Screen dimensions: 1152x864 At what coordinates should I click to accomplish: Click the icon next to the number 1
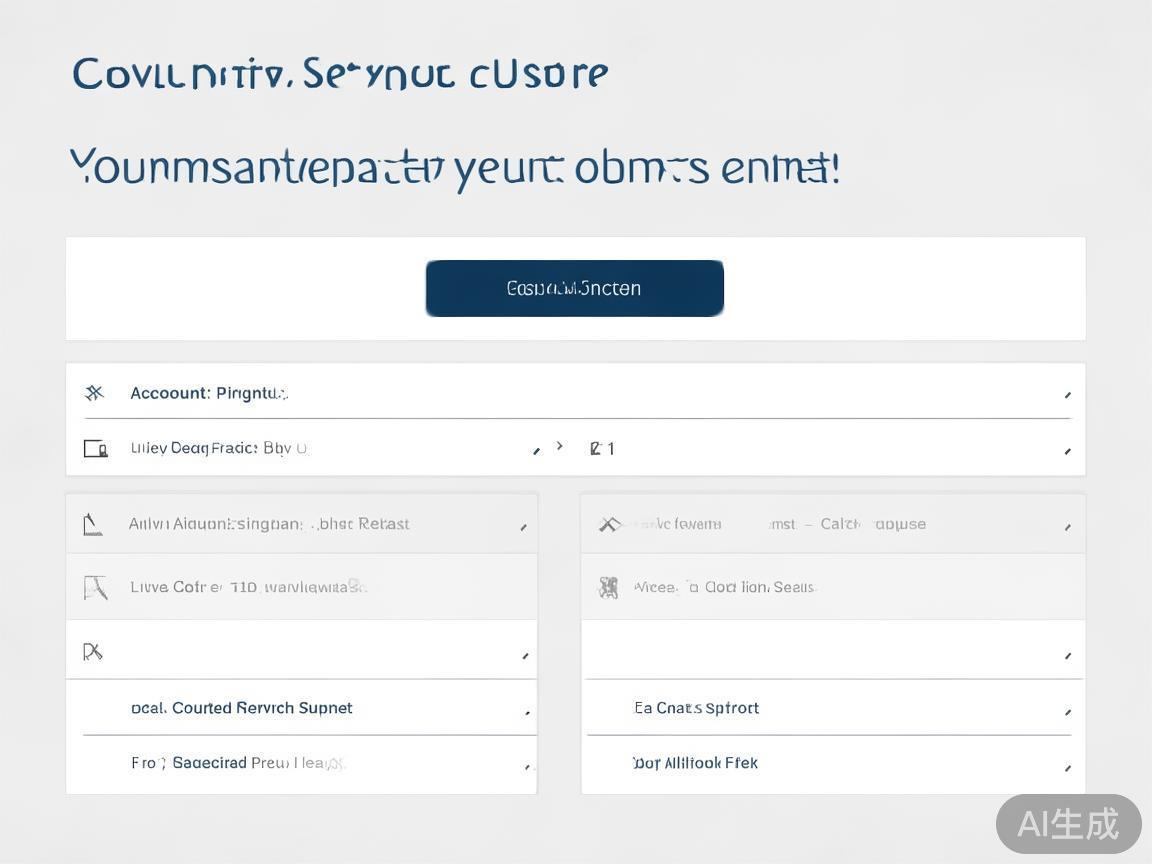[595, 448]
